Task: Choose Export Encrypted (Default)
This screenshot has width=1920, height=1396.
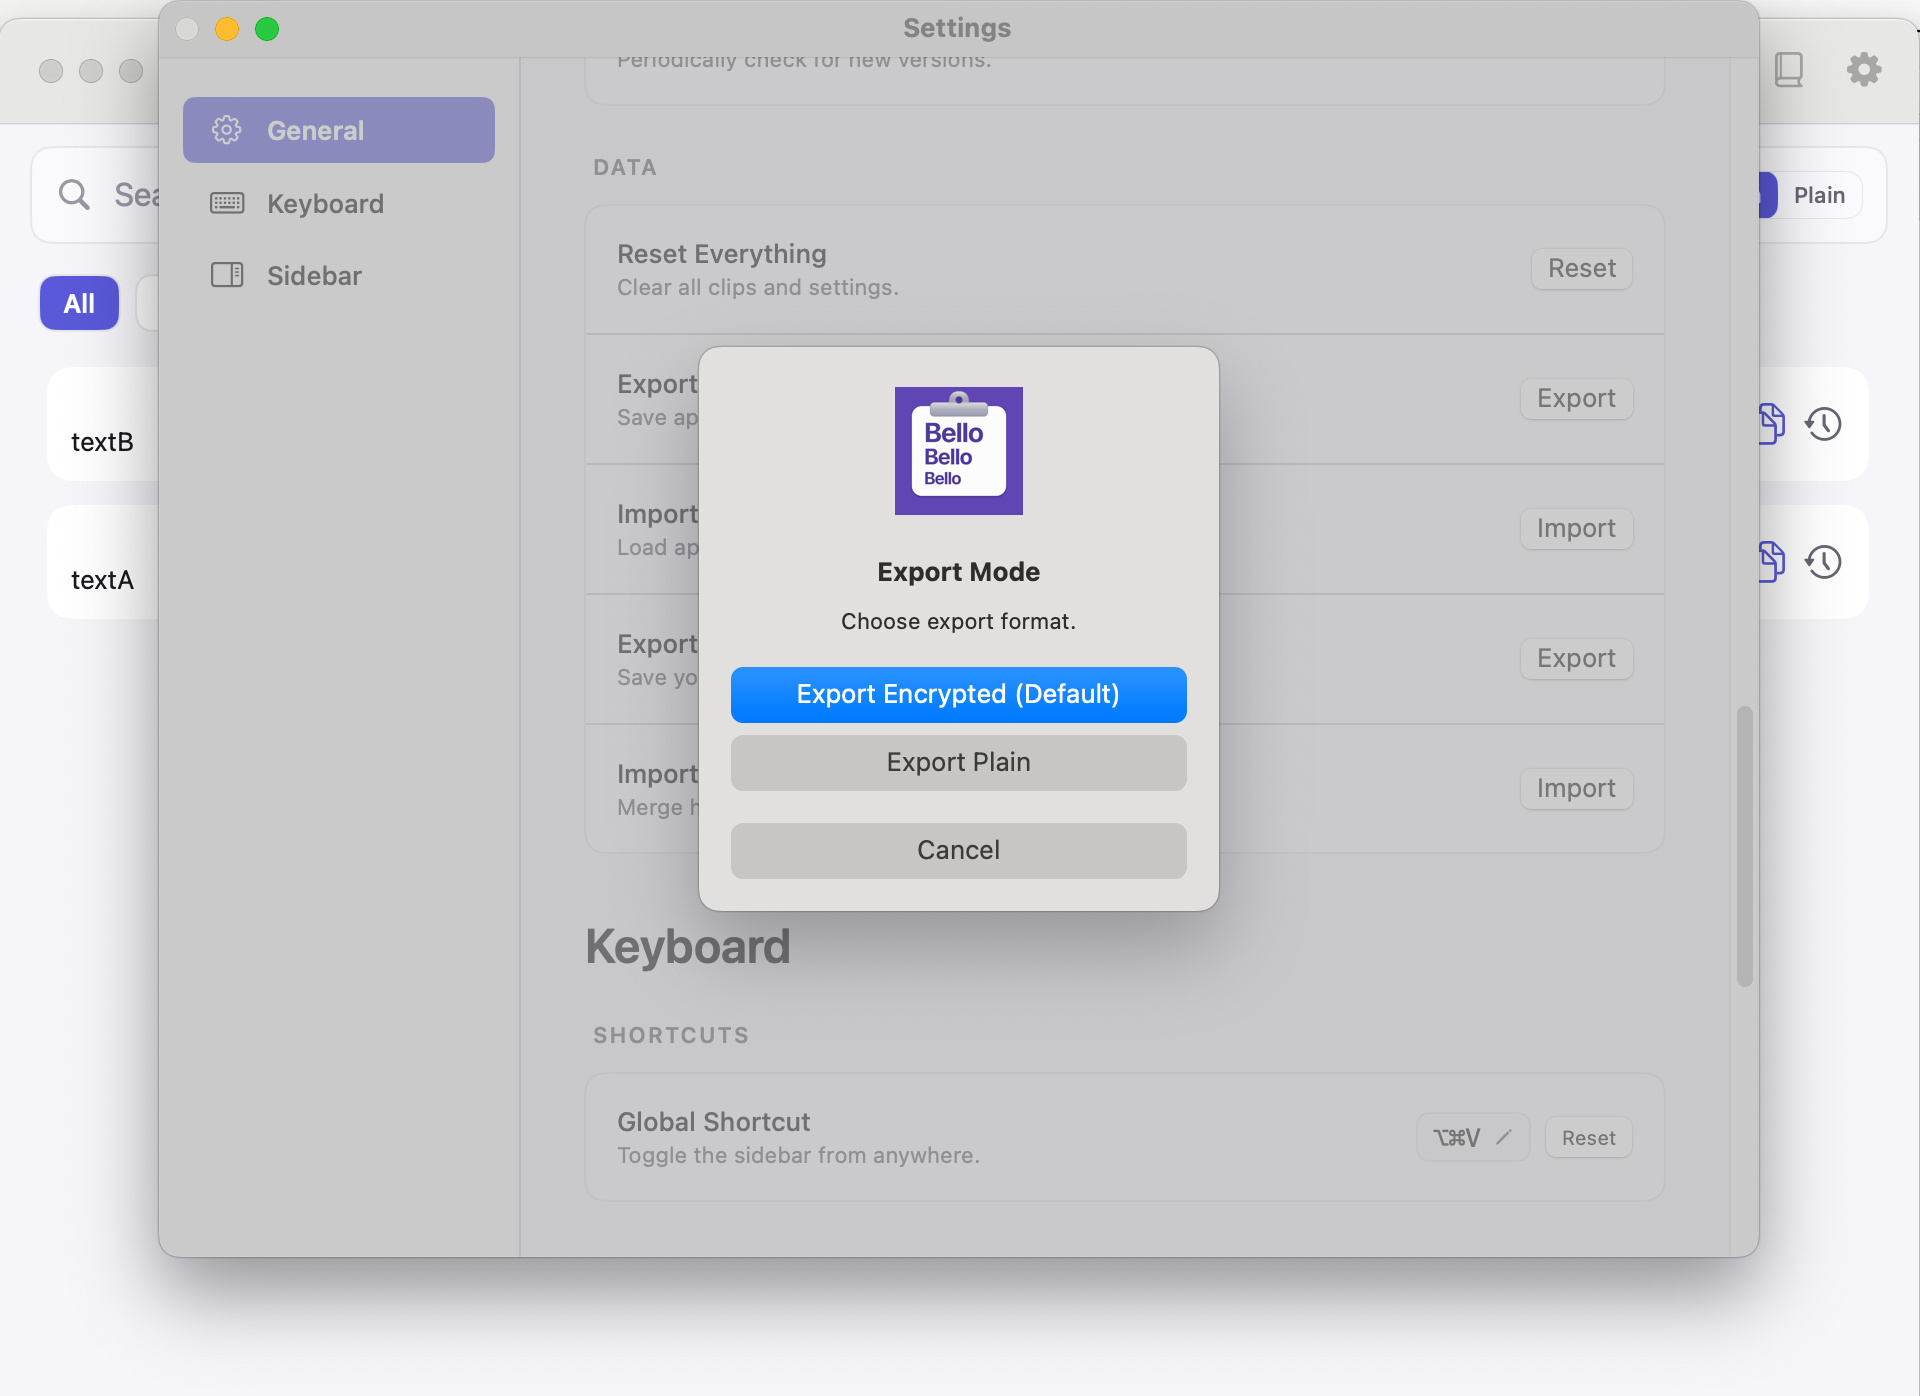Action: click(958, 694)
